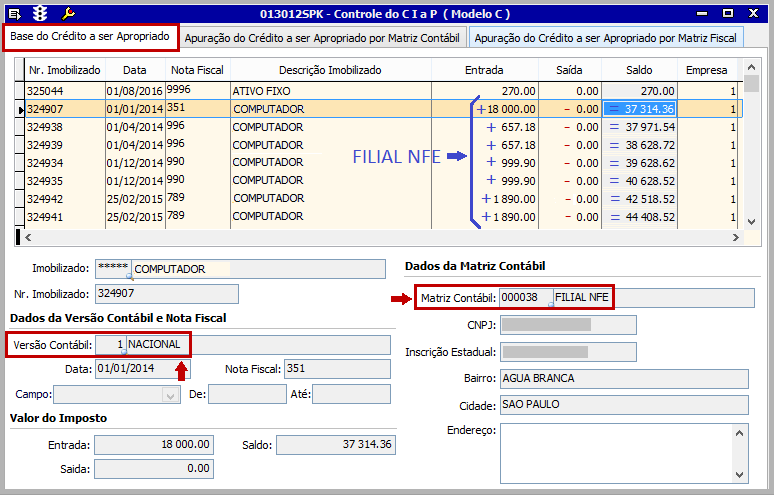The width and height of the screenshot is (774, 495).
Task: Minimize the Controle do CIaP window
Action: [x=702, y=13]
